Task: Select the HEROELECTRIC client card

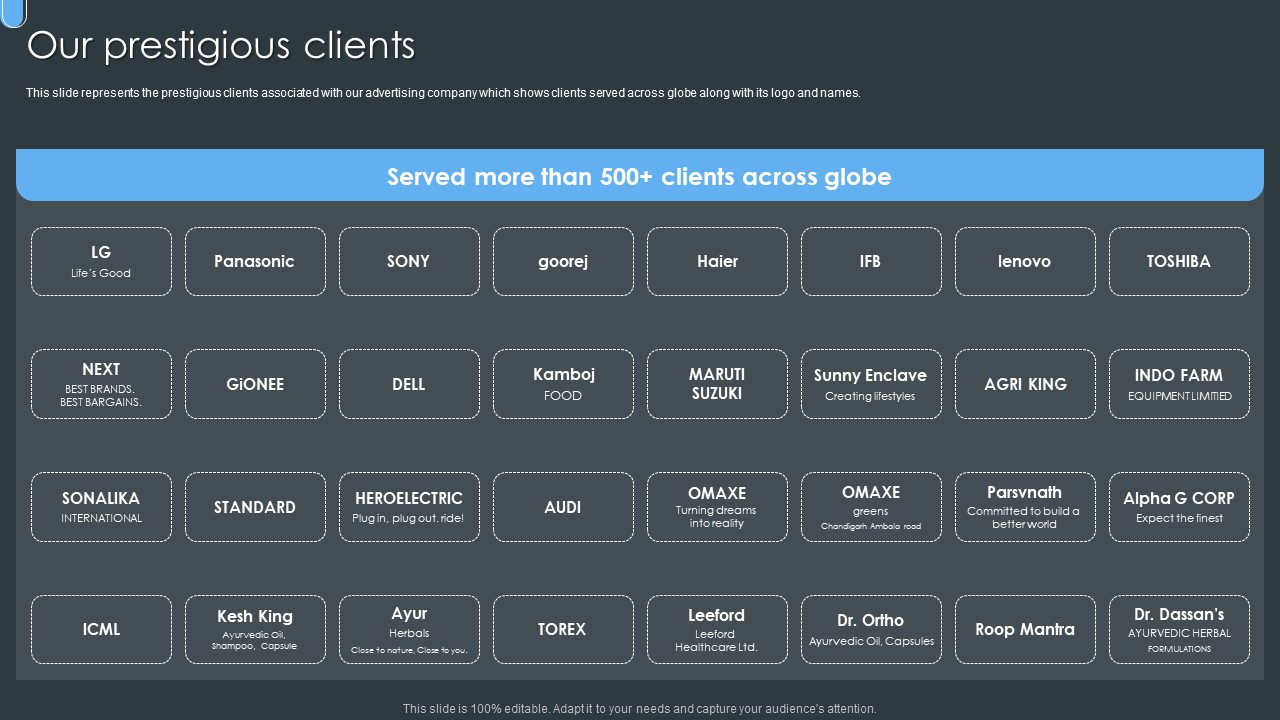Action: click(409, 507)
